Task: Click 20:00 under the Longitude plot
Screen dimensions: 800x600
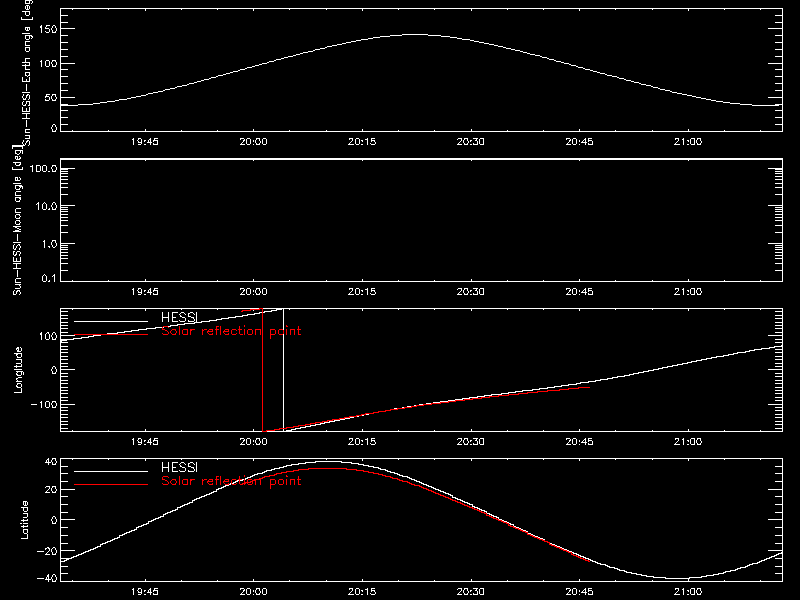Action: (x=254, y=441)
